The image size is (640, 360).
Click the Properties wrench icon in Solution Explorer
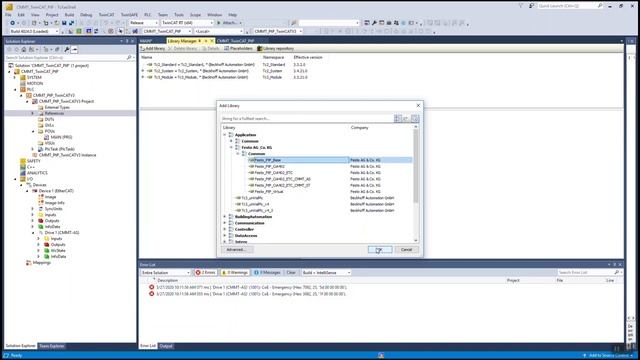[x=67, y=49]
